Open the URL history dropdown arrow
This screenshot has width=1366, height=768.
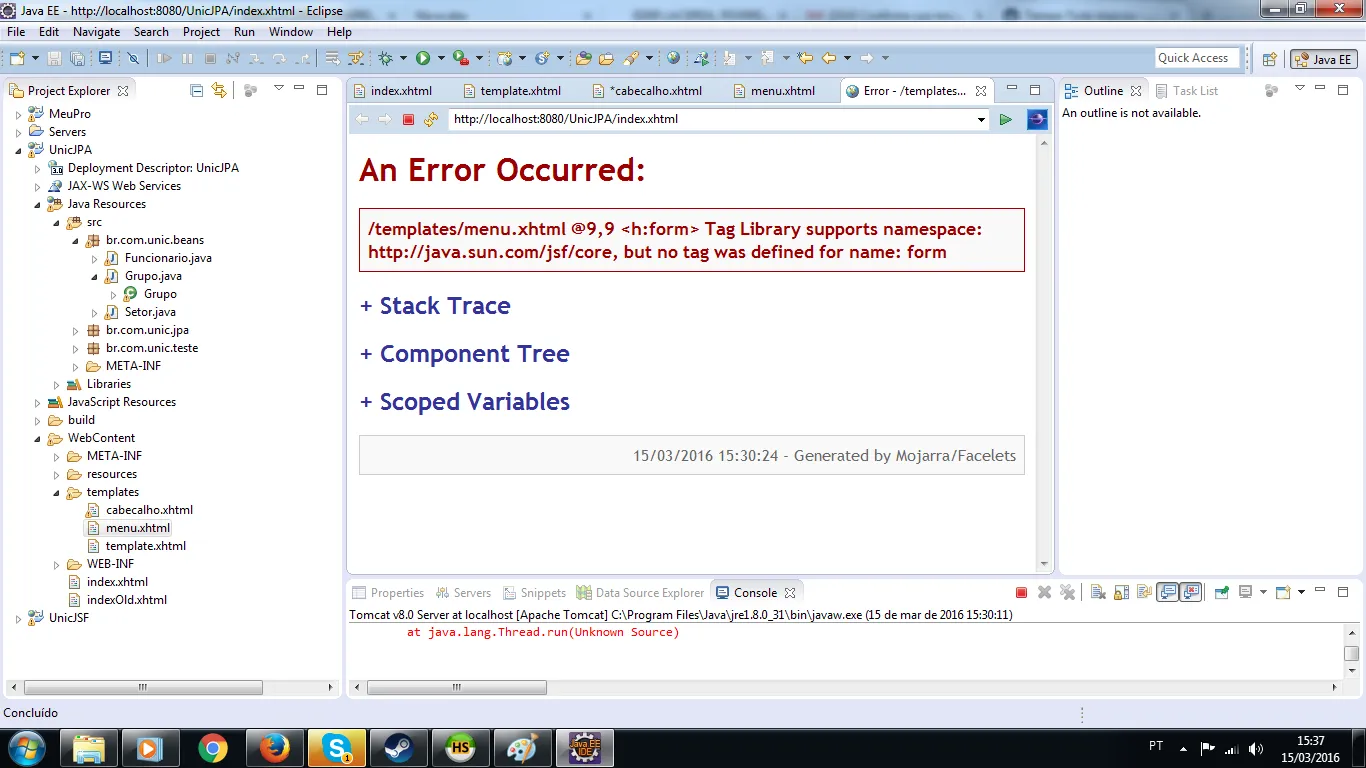pyautogui.click(x=981, y=120)
